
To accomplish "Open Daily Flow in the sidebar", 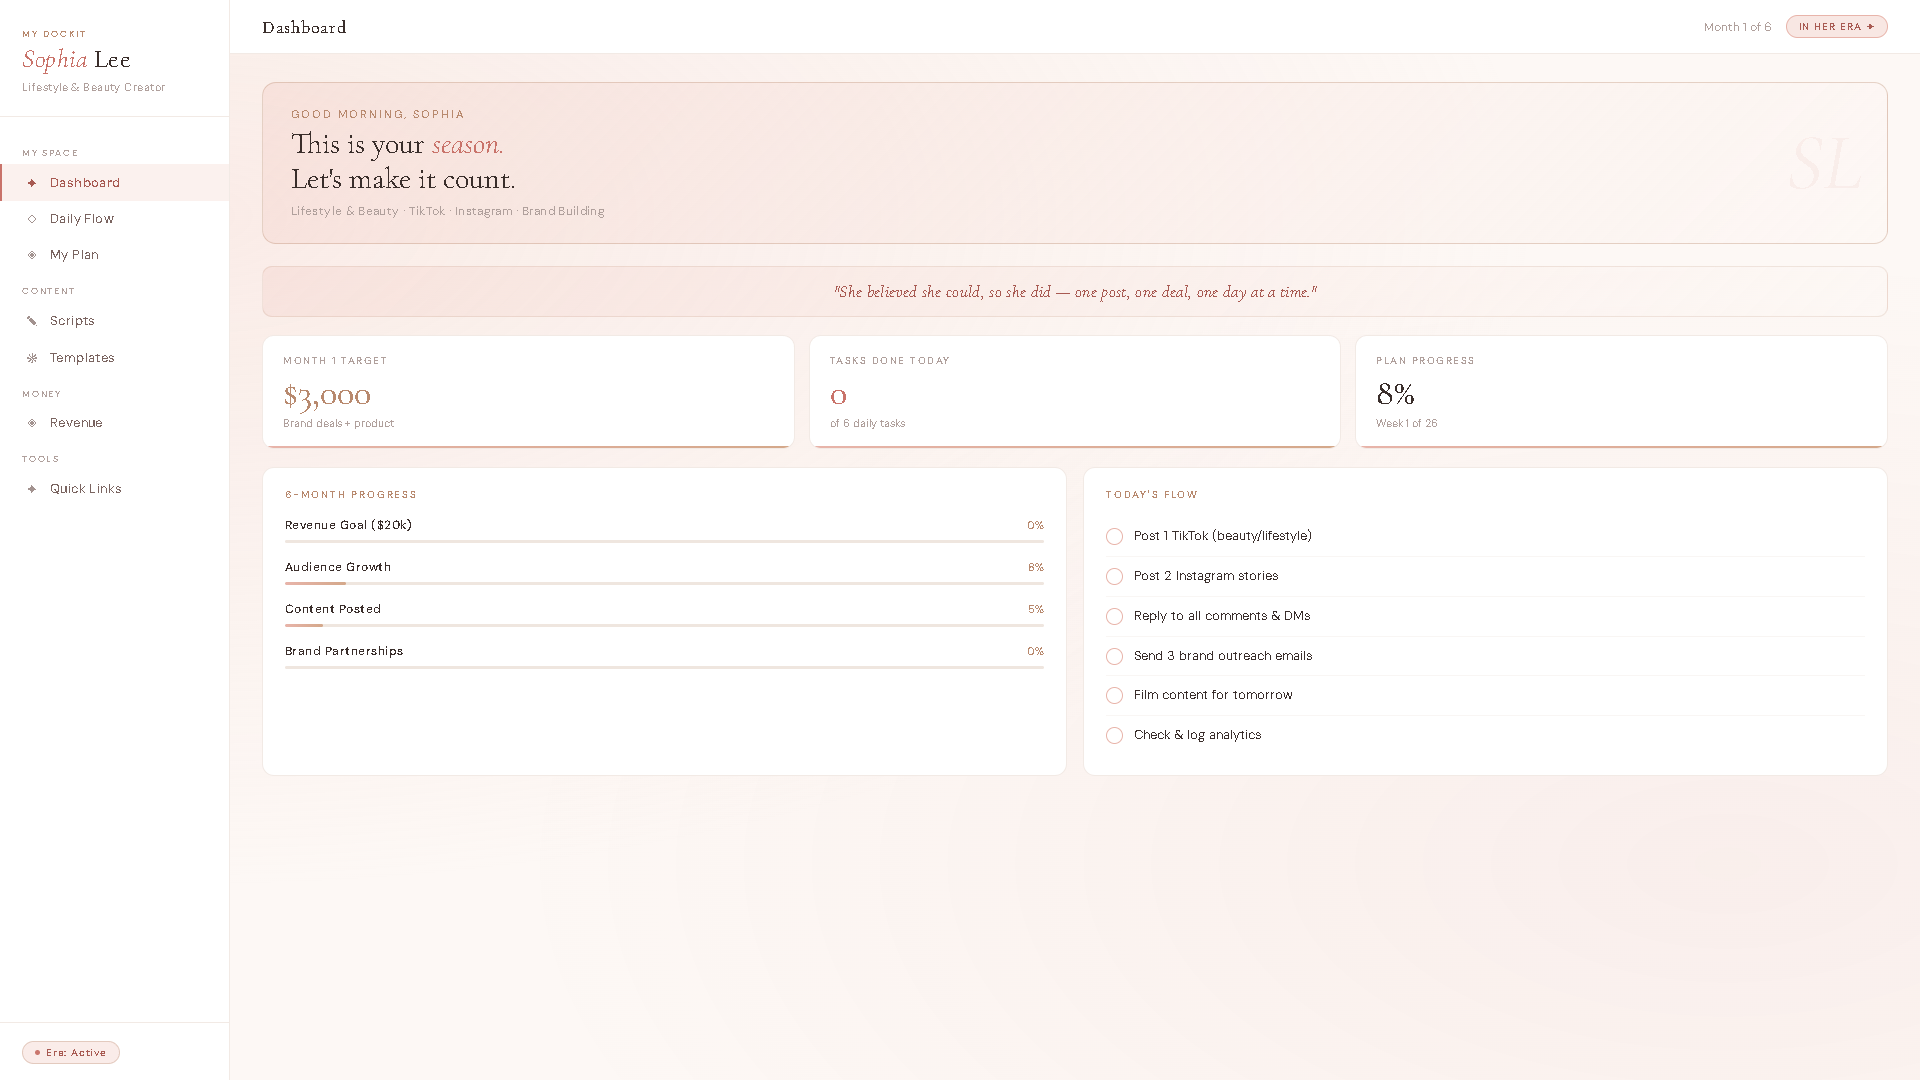I will (115, 219).
